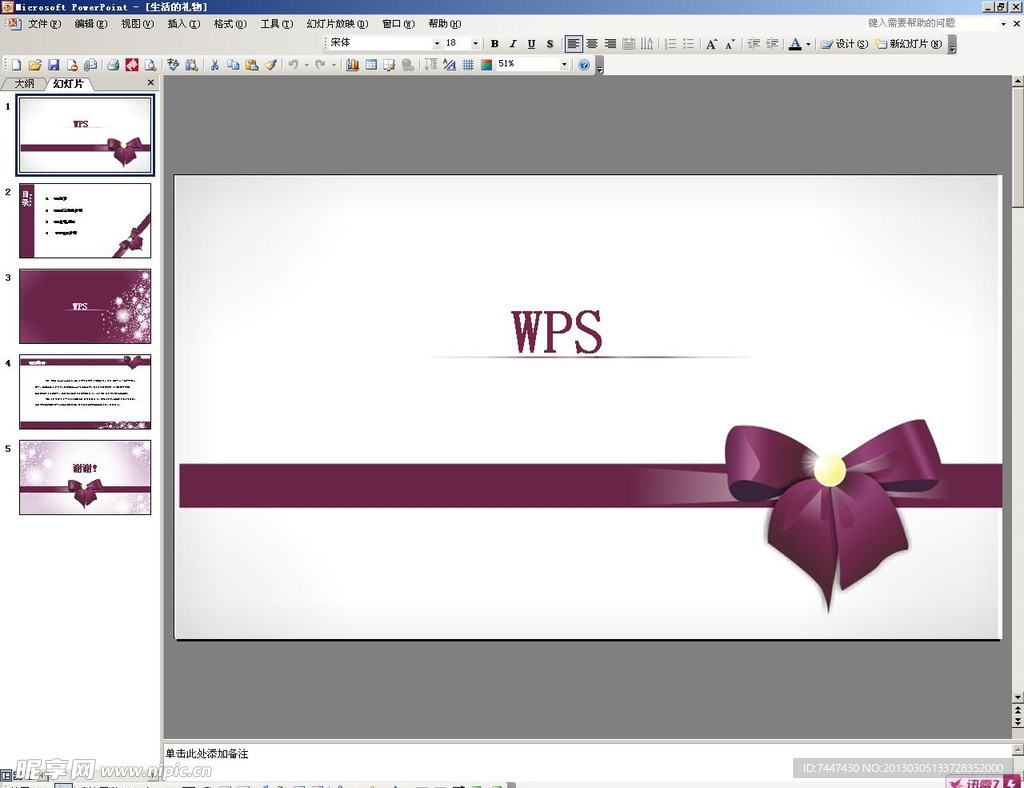Open the 51% zoom dropdown
The image size is (1024, 788).
564,64
